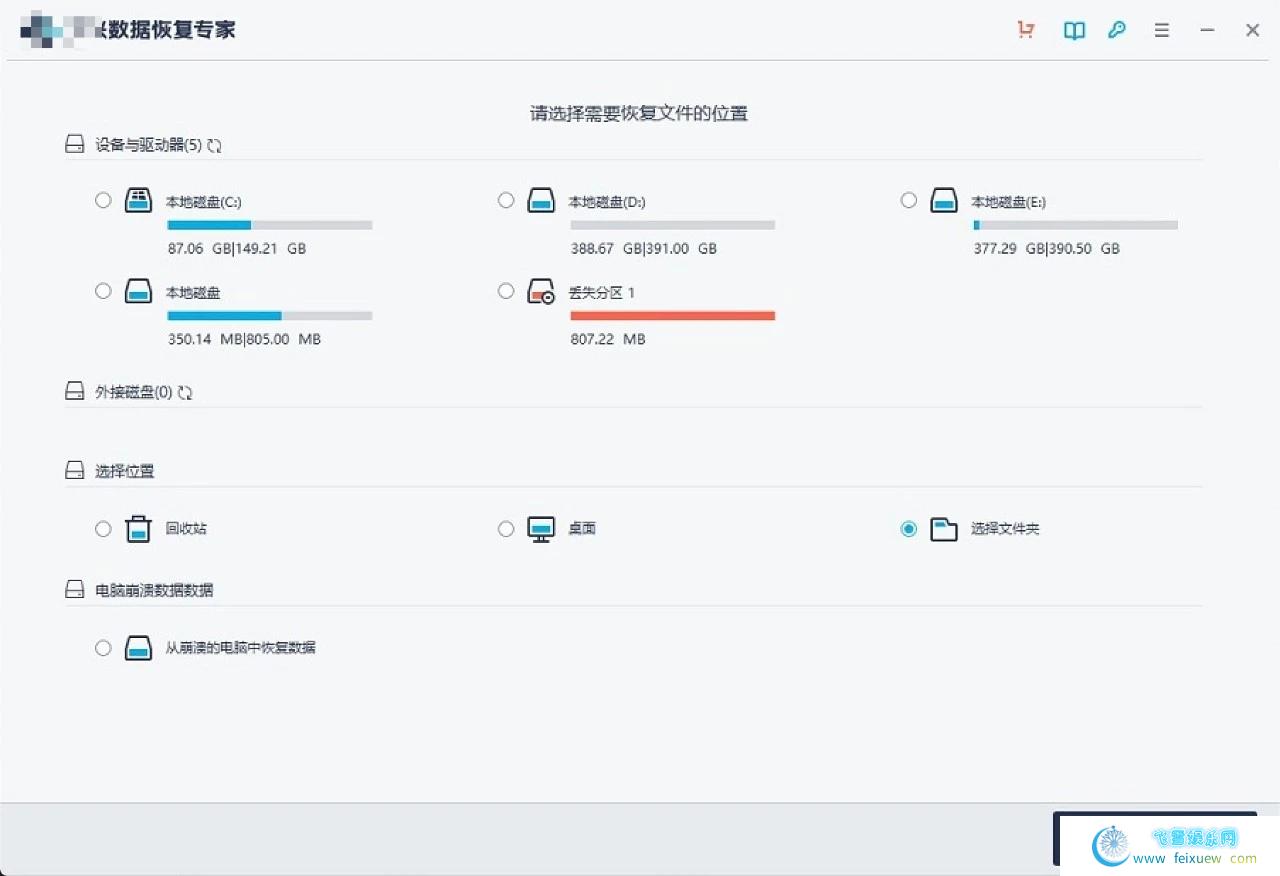Refresh the 外接磁盘 list
The width and height of the screenshot is (1280, 876).
(x=184, y=393)
